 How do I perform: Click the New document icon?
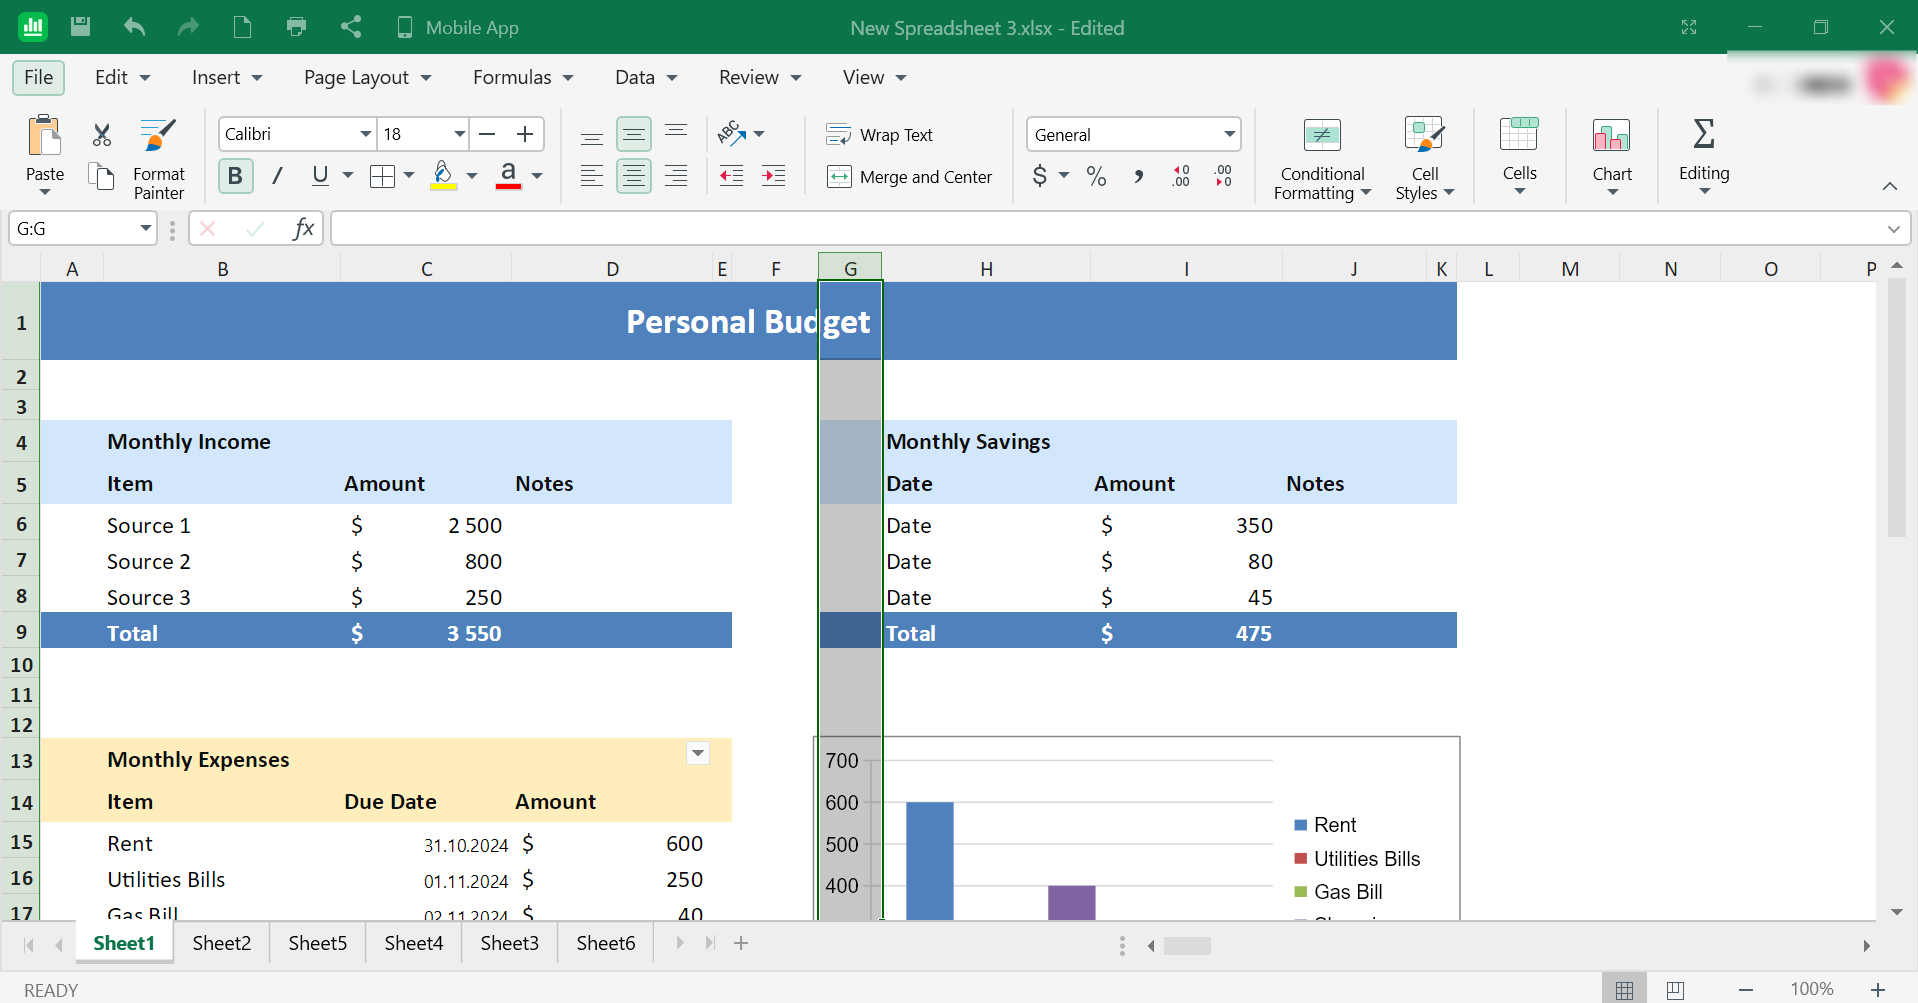point(242,27)
